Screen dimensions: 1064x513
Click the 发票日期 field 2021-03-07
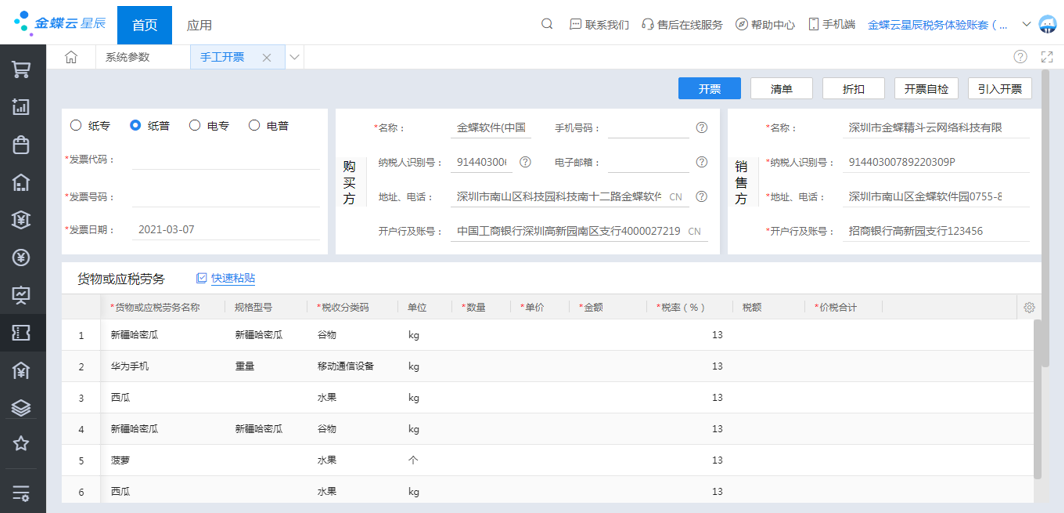pyautogui.click(x=226, y=229)
